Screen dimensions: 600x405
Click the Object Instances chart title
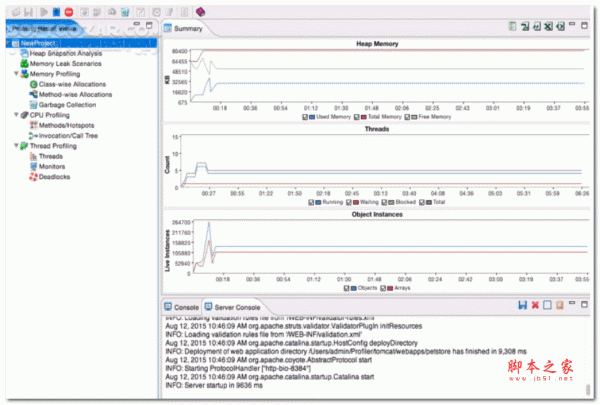pos(377,214)
